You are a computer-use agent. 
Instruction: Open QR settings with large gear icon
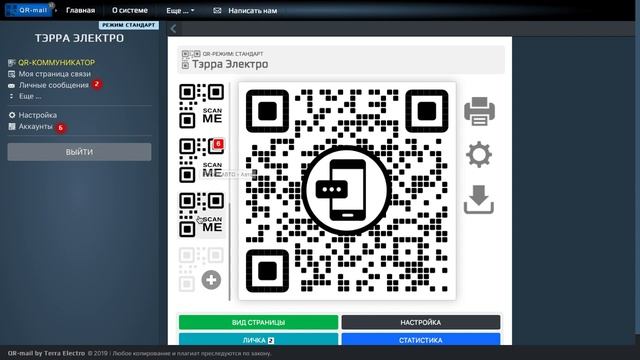coord(479,155)
